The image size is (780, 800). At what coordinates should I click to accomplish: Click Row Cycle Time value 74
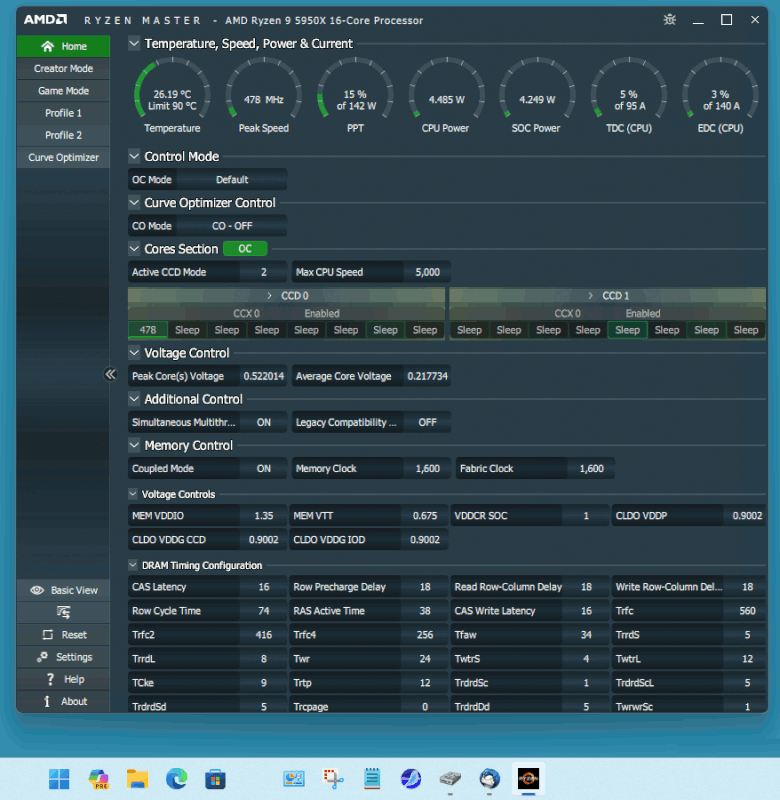(x=264, y=611)
